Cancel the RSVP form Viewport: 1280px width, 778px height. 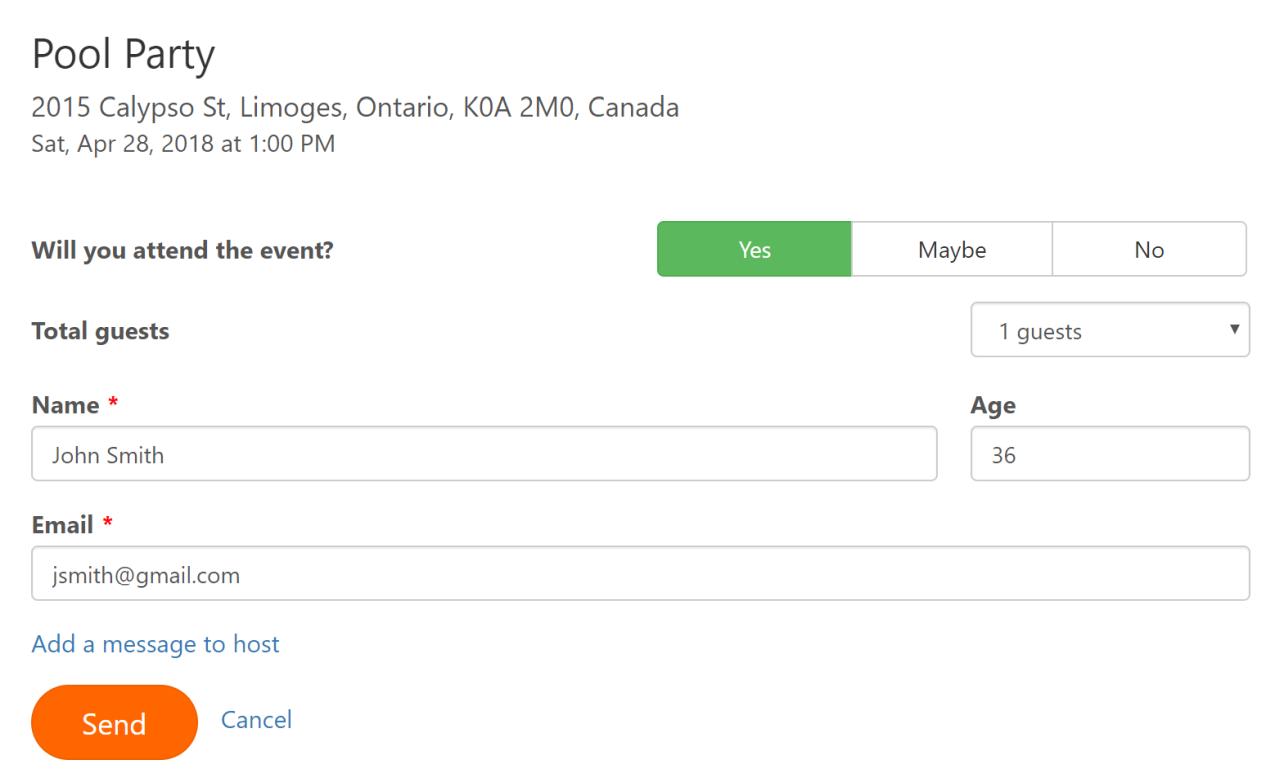(256, 720)
